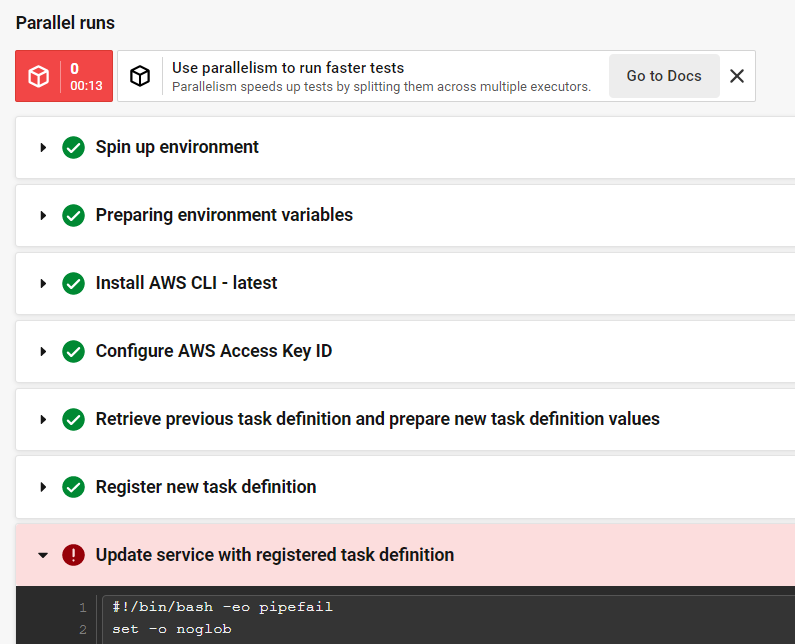Screen dimensions: 795x644
Task: Expand the Spin up environment step arrow
Action: point(43,148)
